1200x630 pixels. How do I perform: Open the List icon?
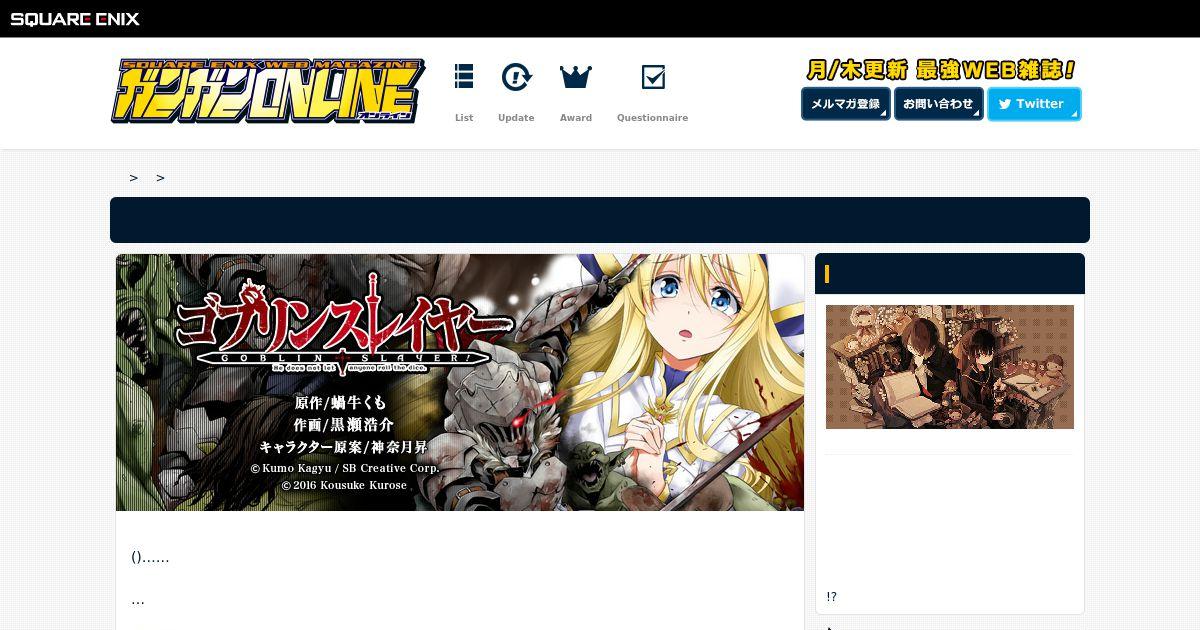[x=464, y=77]
